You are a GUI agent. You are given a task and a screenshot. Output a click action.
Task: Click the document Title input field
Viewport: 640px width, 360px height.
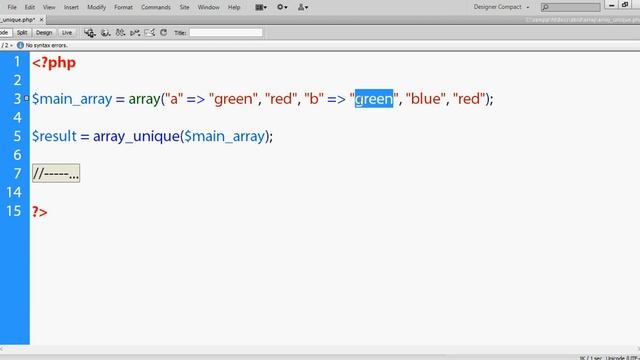click(226, 33)
